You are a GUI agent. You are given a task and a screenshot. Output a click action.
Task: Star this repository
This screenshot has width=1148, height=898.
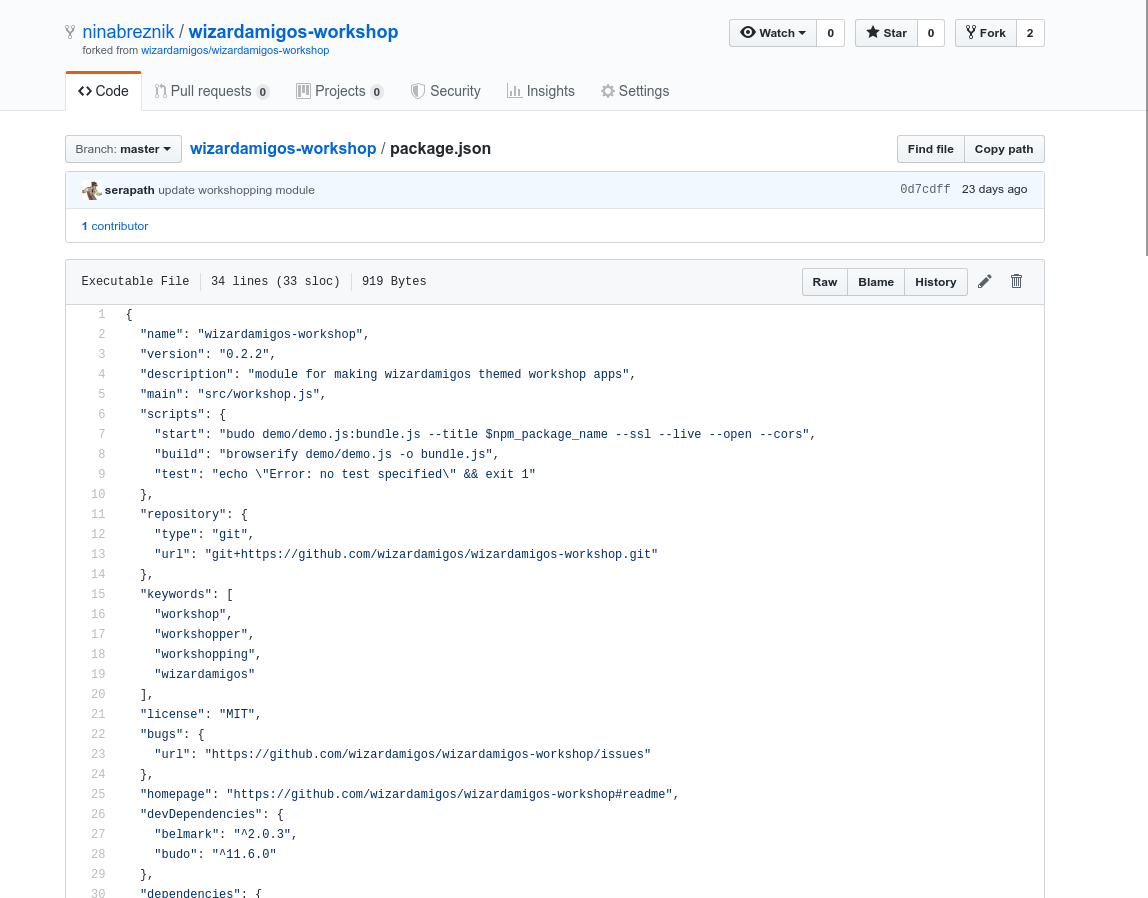pyautogui.click(x=886, y=33)
